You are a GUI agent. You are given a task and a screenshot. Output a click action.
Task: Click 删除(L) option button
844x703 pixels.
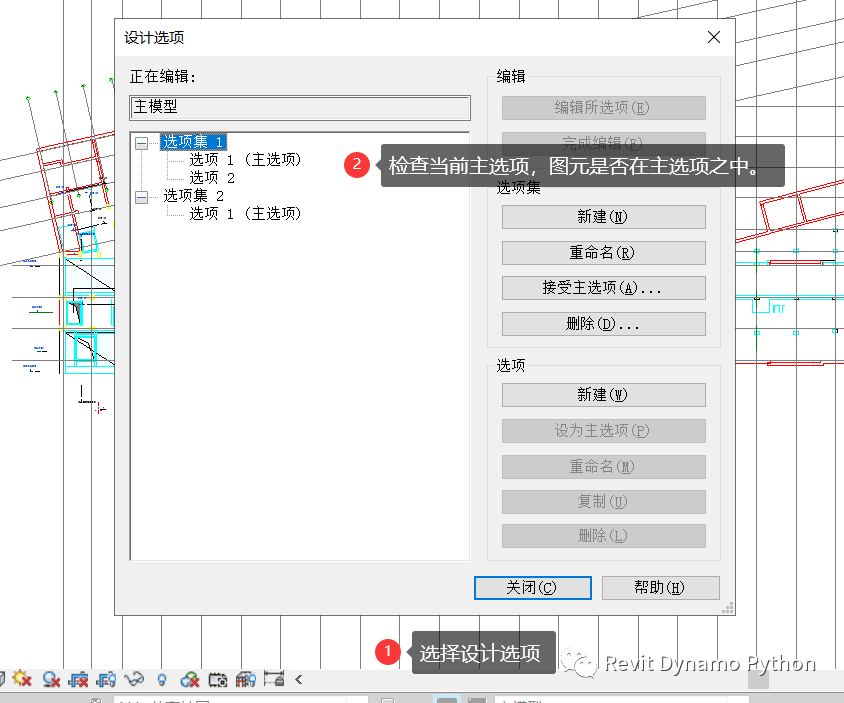click(x=603, y=536)
